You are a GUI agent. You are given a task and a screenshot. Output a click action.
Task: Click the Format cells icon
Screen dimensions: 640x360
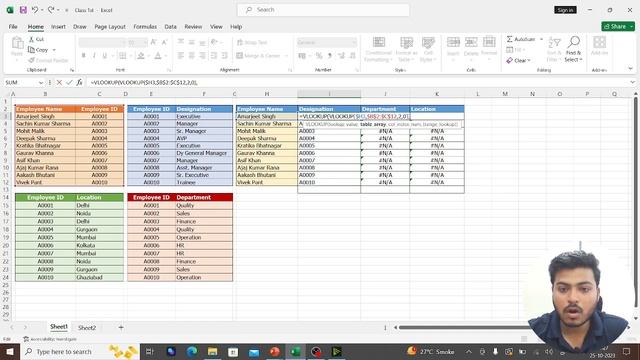[489, 42]
